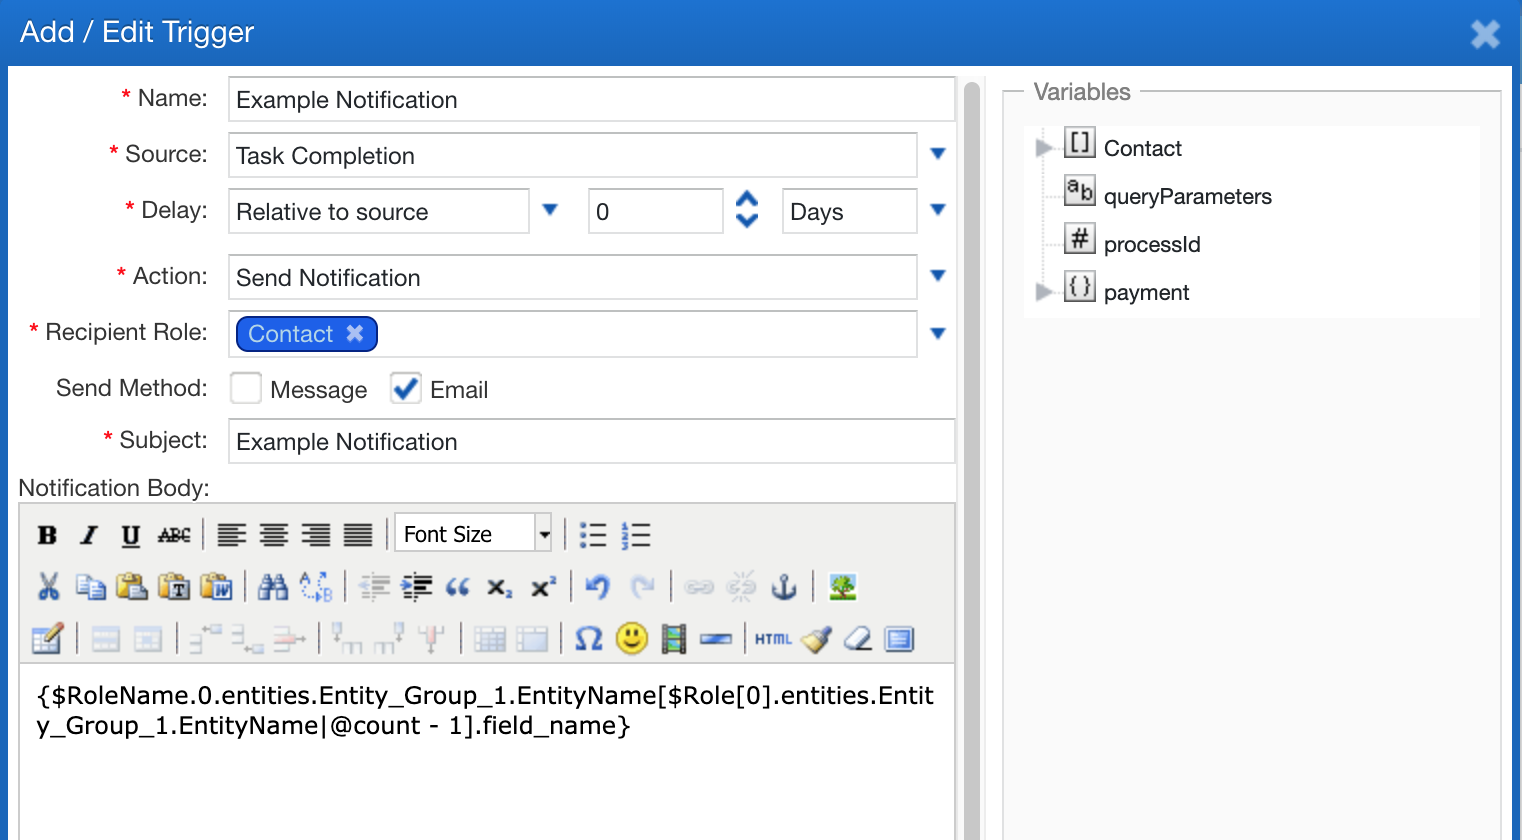
Task: Enable the Message send method checkbox
Action: coord(246,389)
